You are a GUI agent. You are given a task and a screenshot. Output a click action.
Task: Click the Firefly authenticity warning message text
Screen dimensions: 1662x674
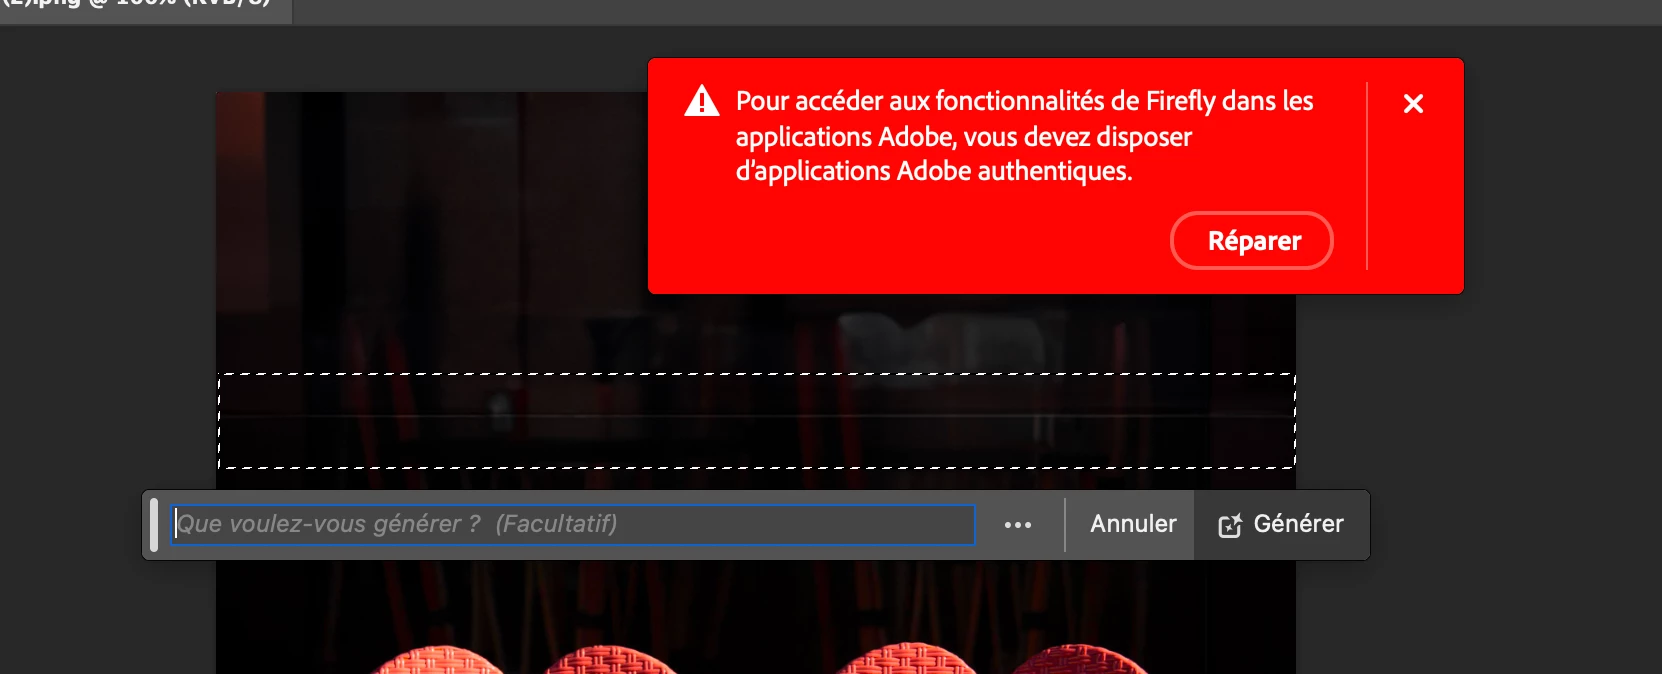[x=1024, y=136]
